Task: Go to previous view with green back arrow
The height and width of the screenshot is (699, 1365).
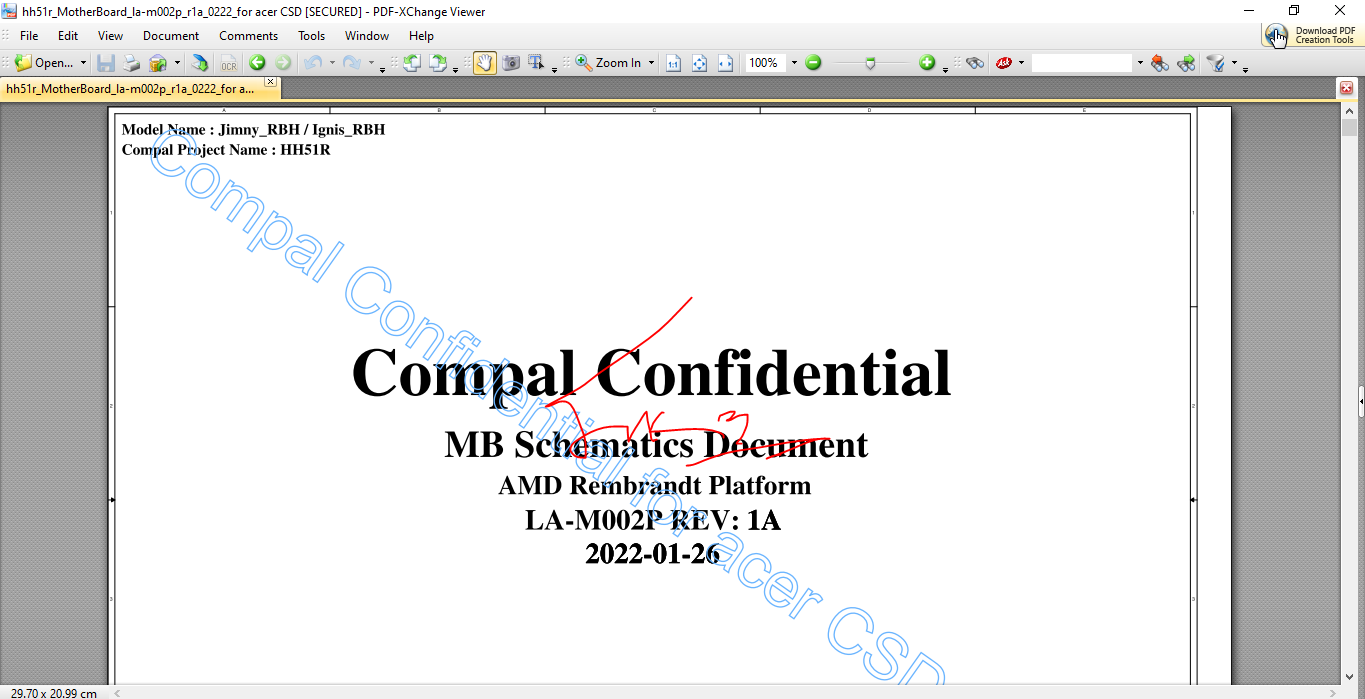Action: 258,63
